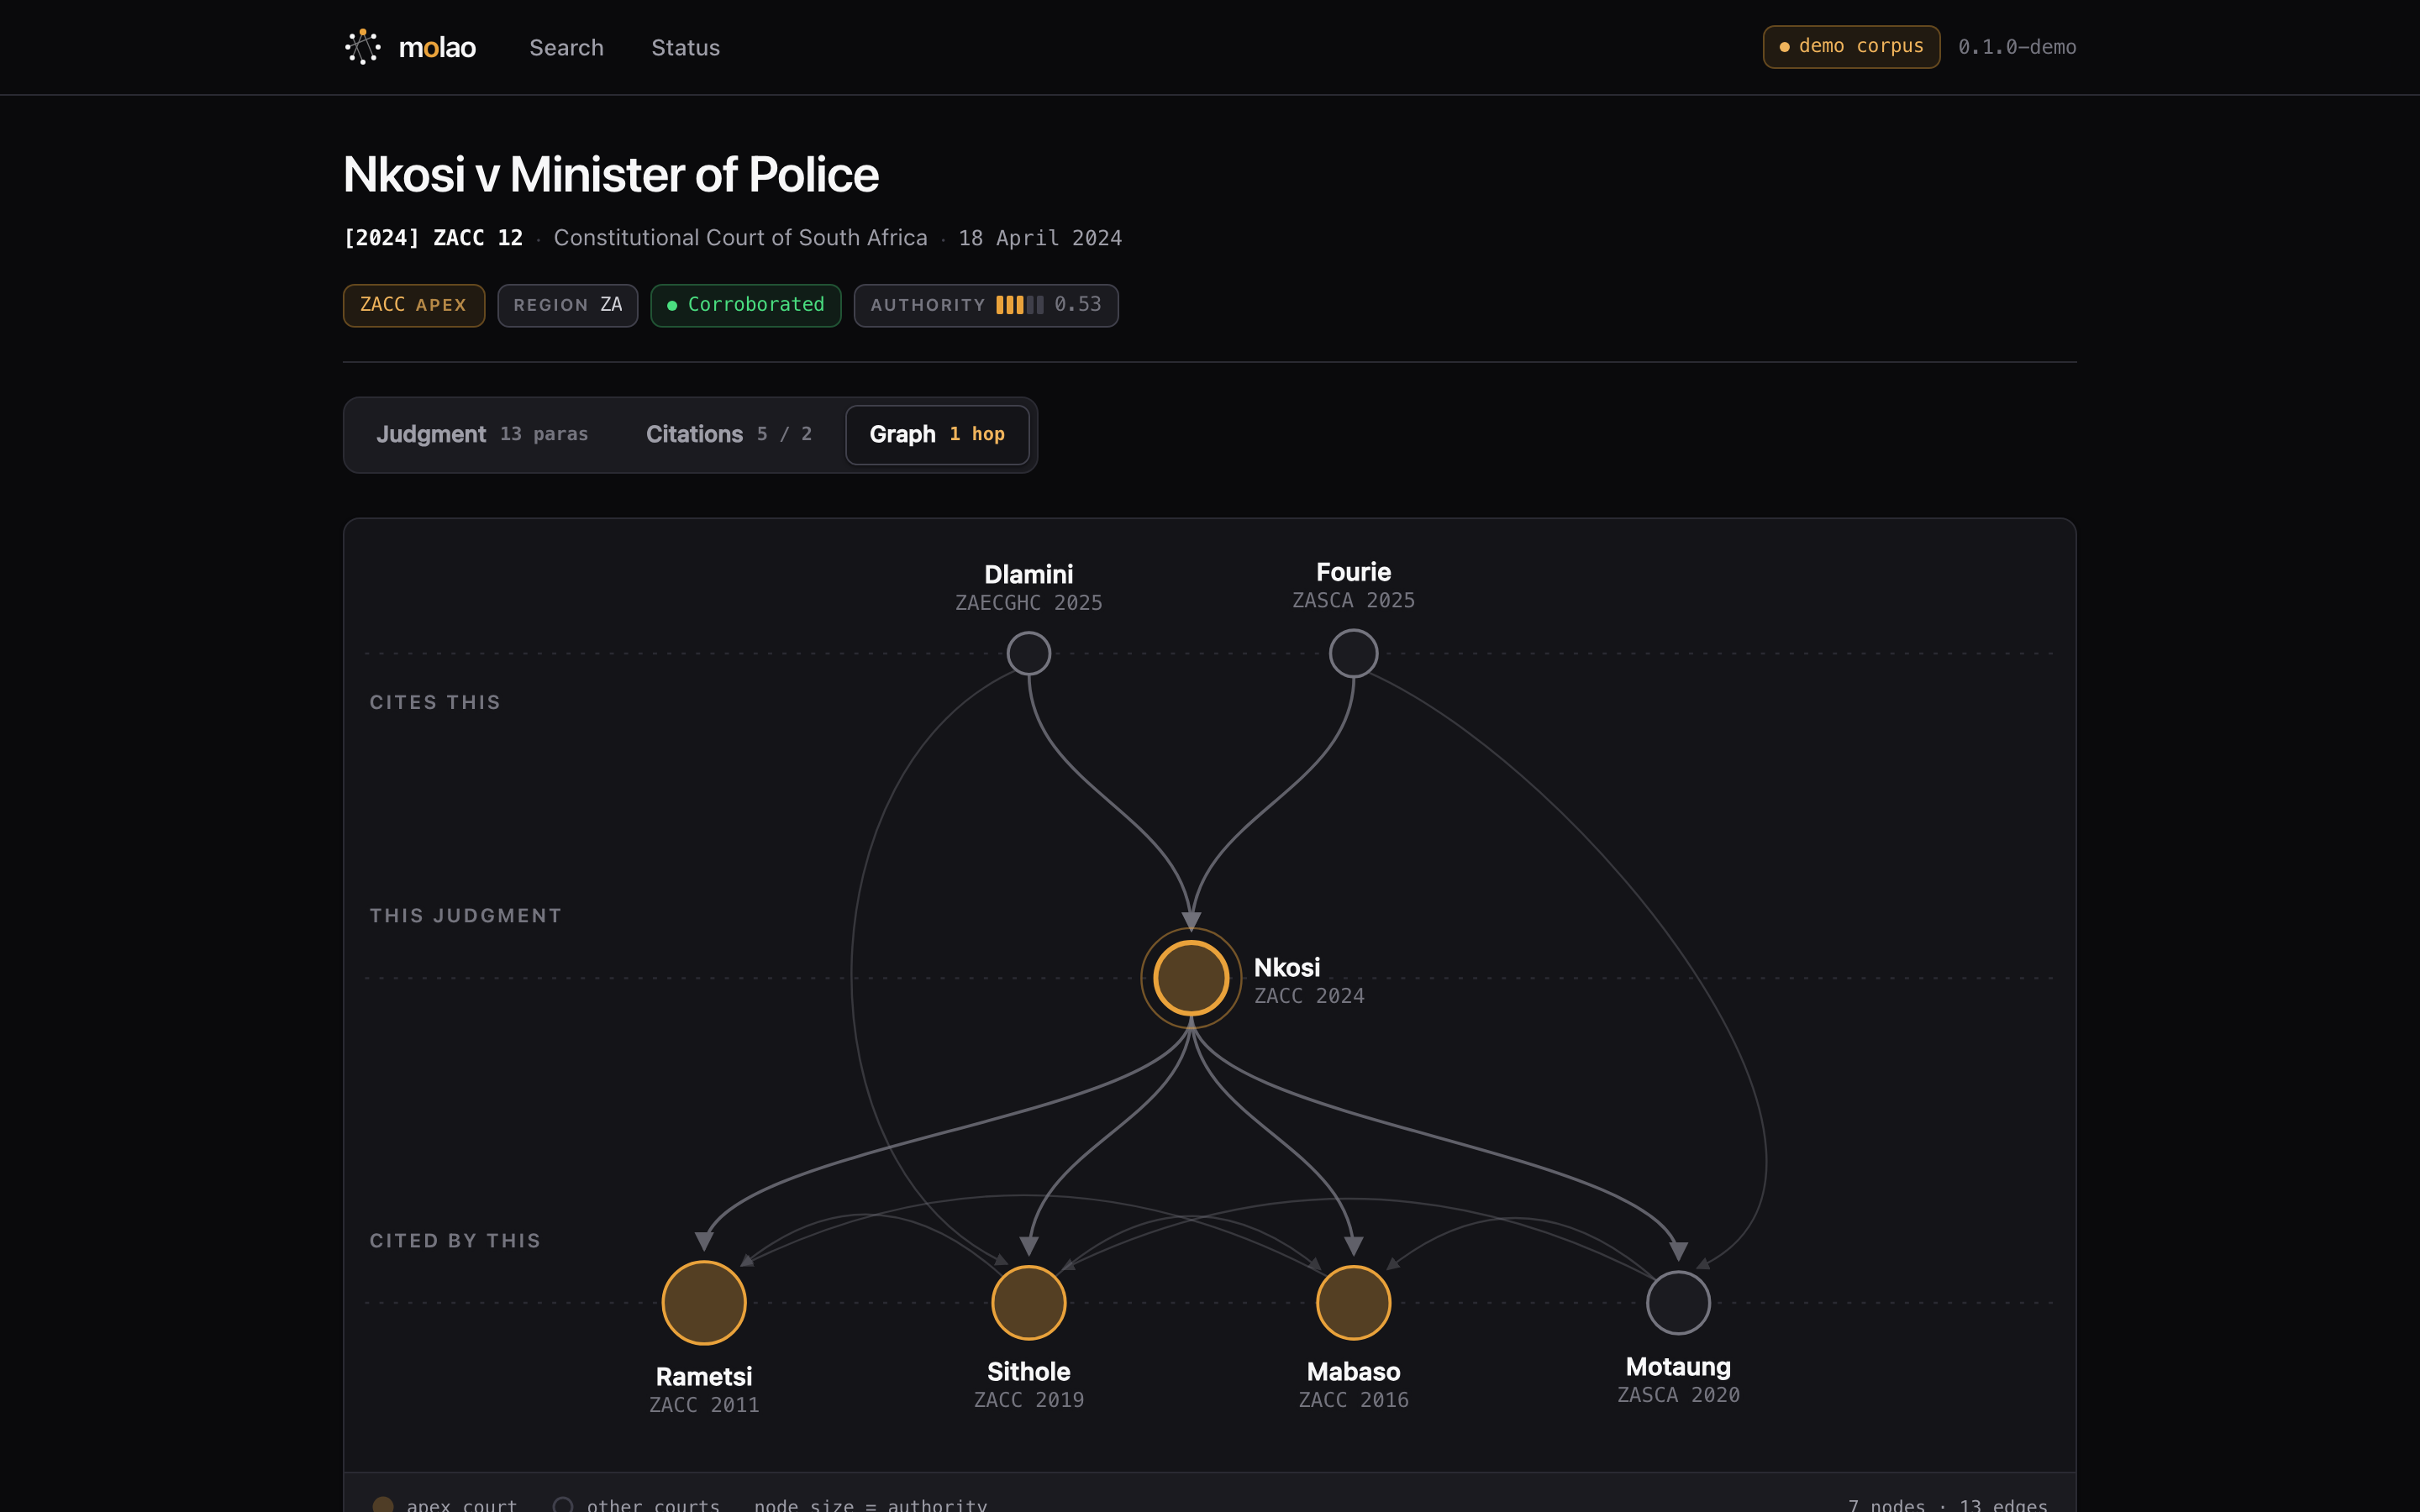Switch to the Citations tab

(x=728, y=434)
